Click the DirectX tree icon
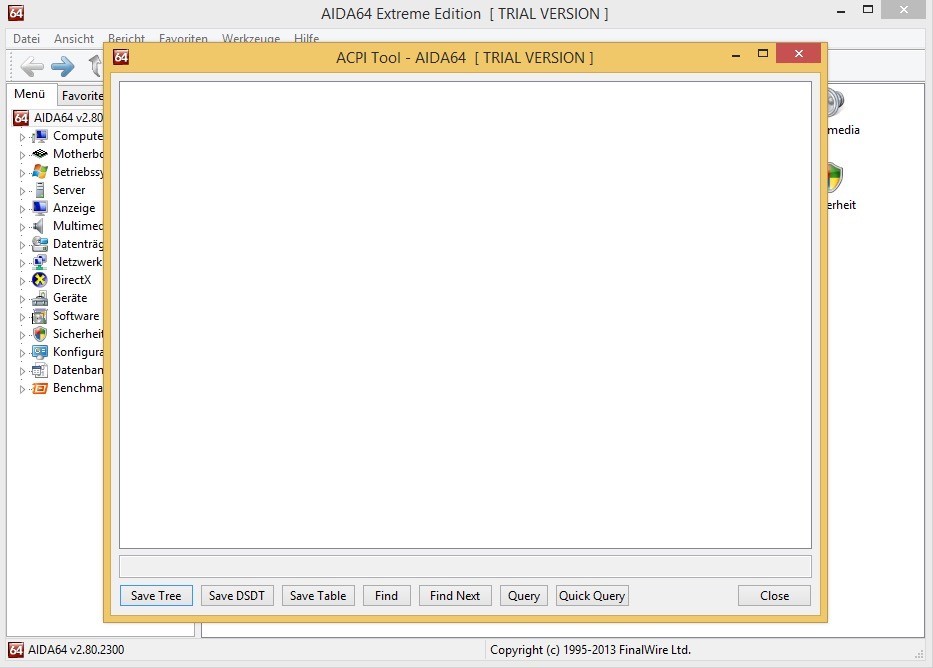Viewport: 933px width, 668px height. (x=40, y=280)
